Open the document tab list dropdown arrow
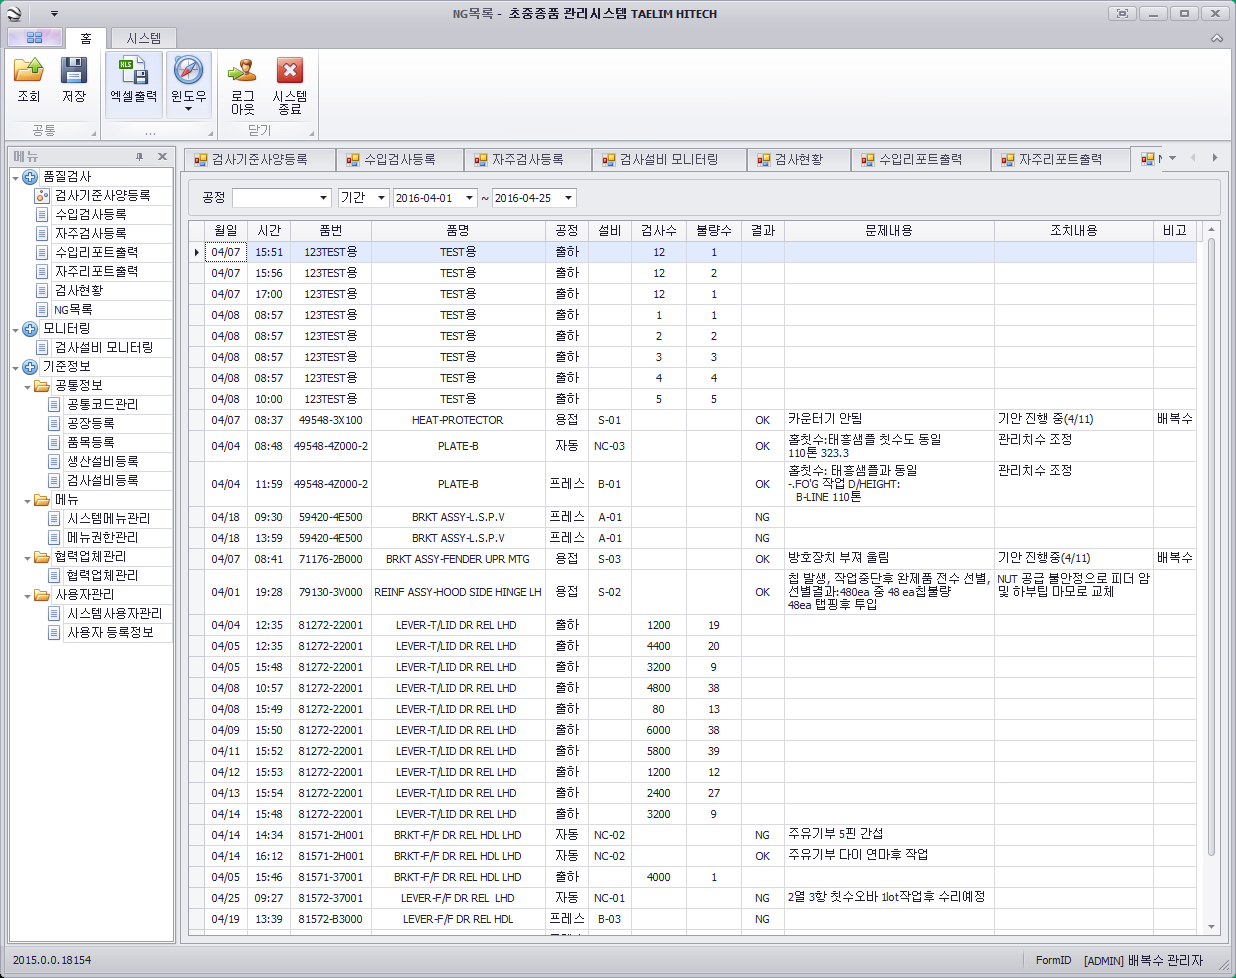Screen dimensions: 1236x978 pos(1172,158)
